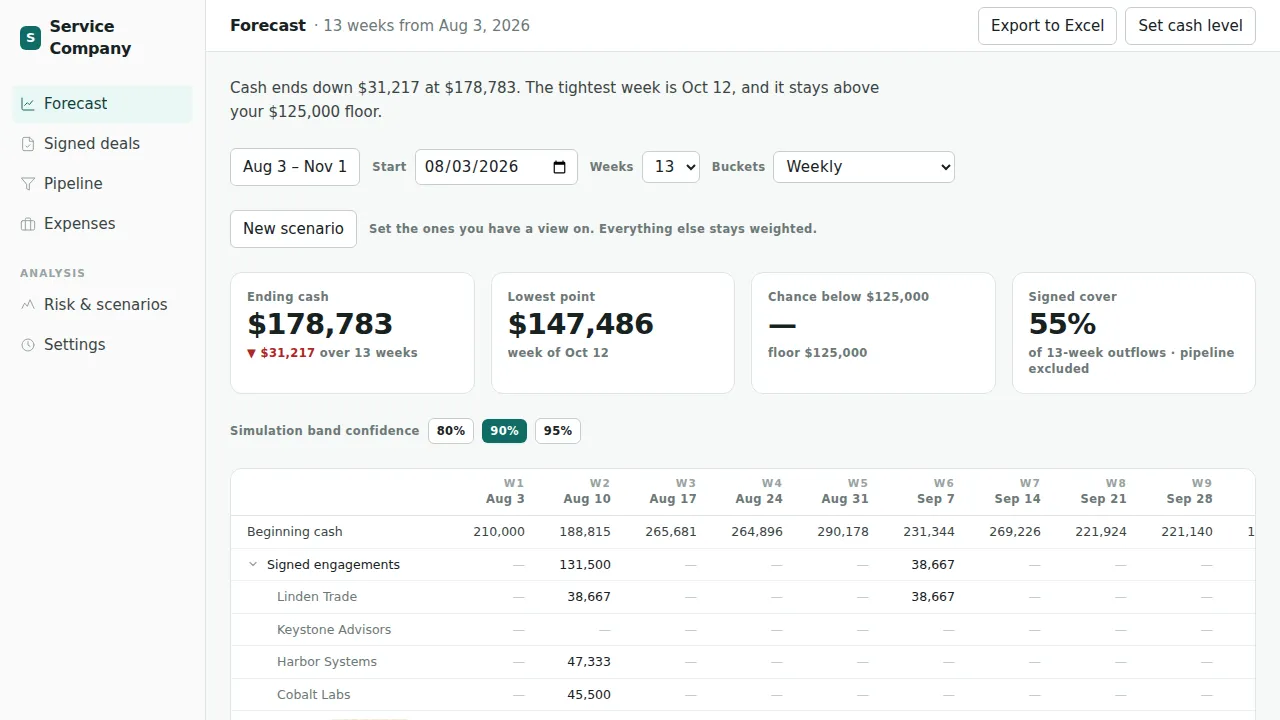Click the Start date input field
Screen dimensions: 1280x720
click(496, 167)
